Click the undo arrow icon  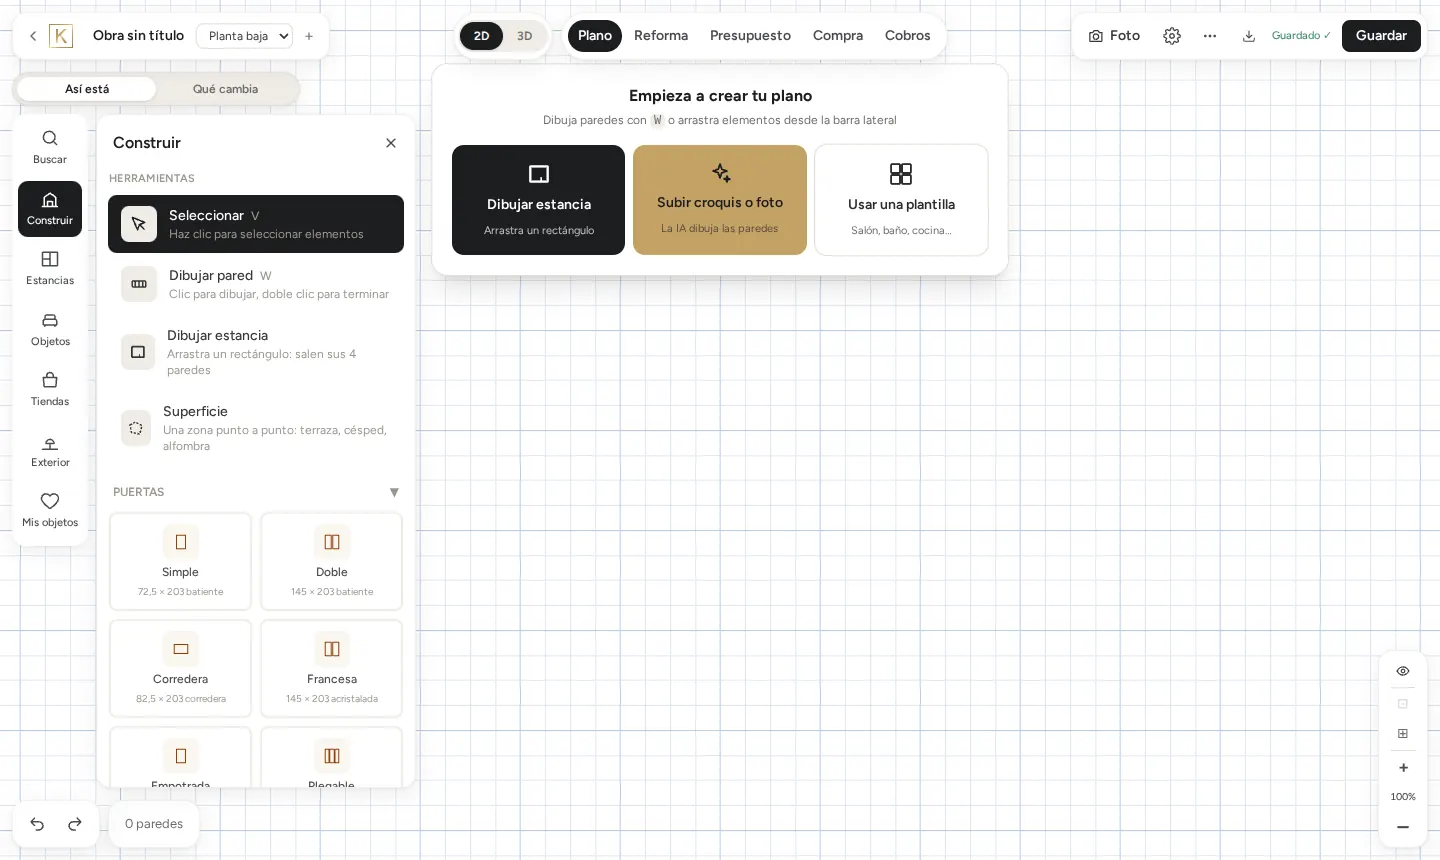pyautogui.click(x=37, y=824)
